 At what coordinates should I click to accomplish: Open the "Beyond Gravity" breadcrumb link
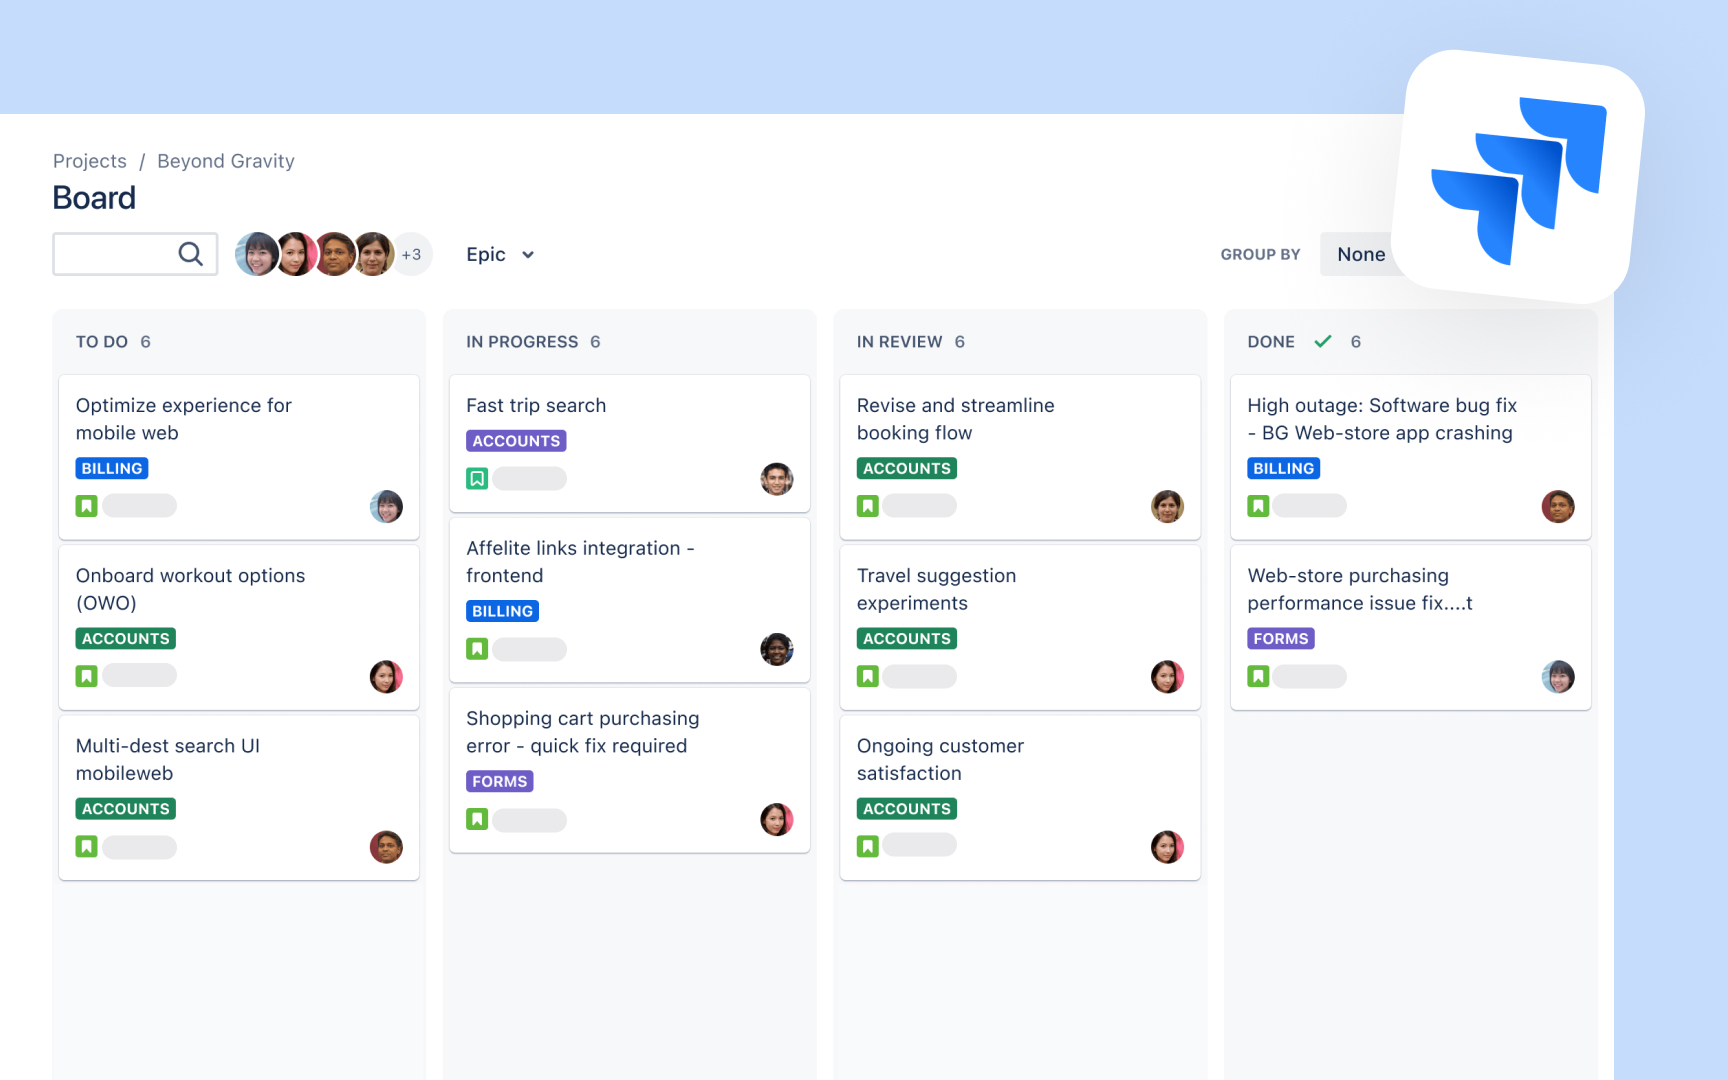coord(225,161)
